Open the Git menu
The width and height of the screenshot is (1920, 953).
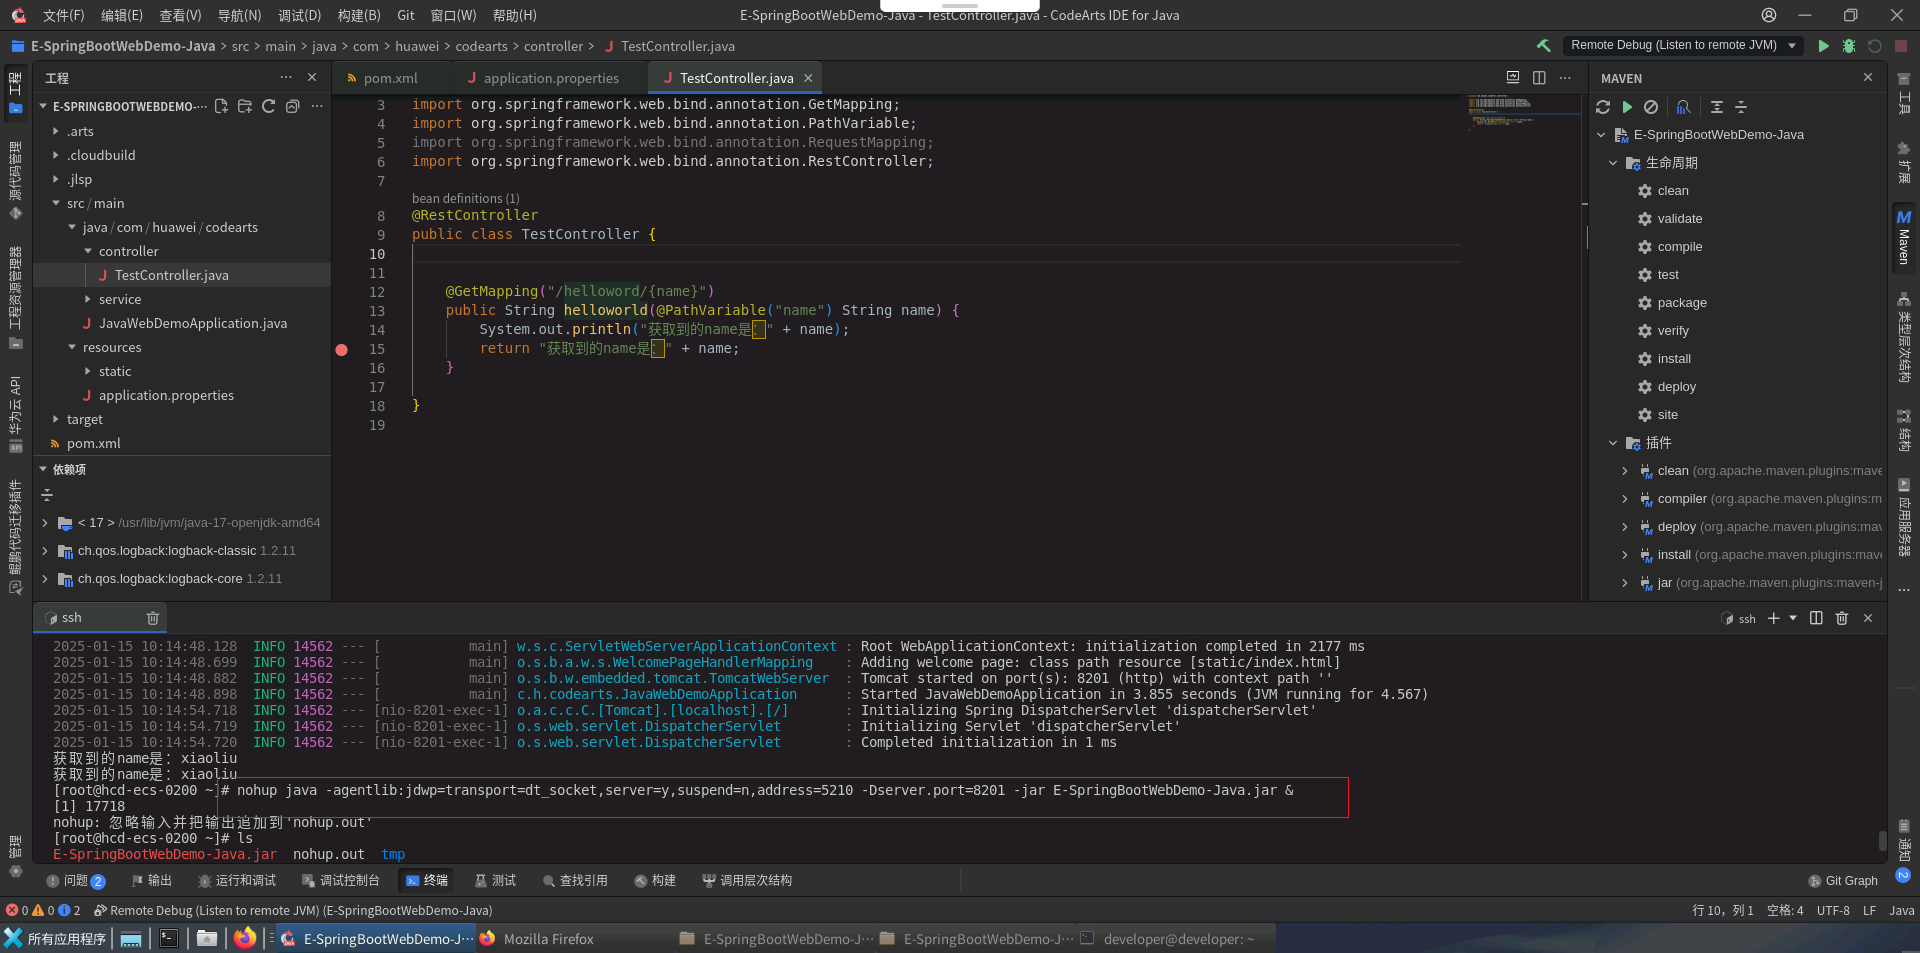point(406,15)
